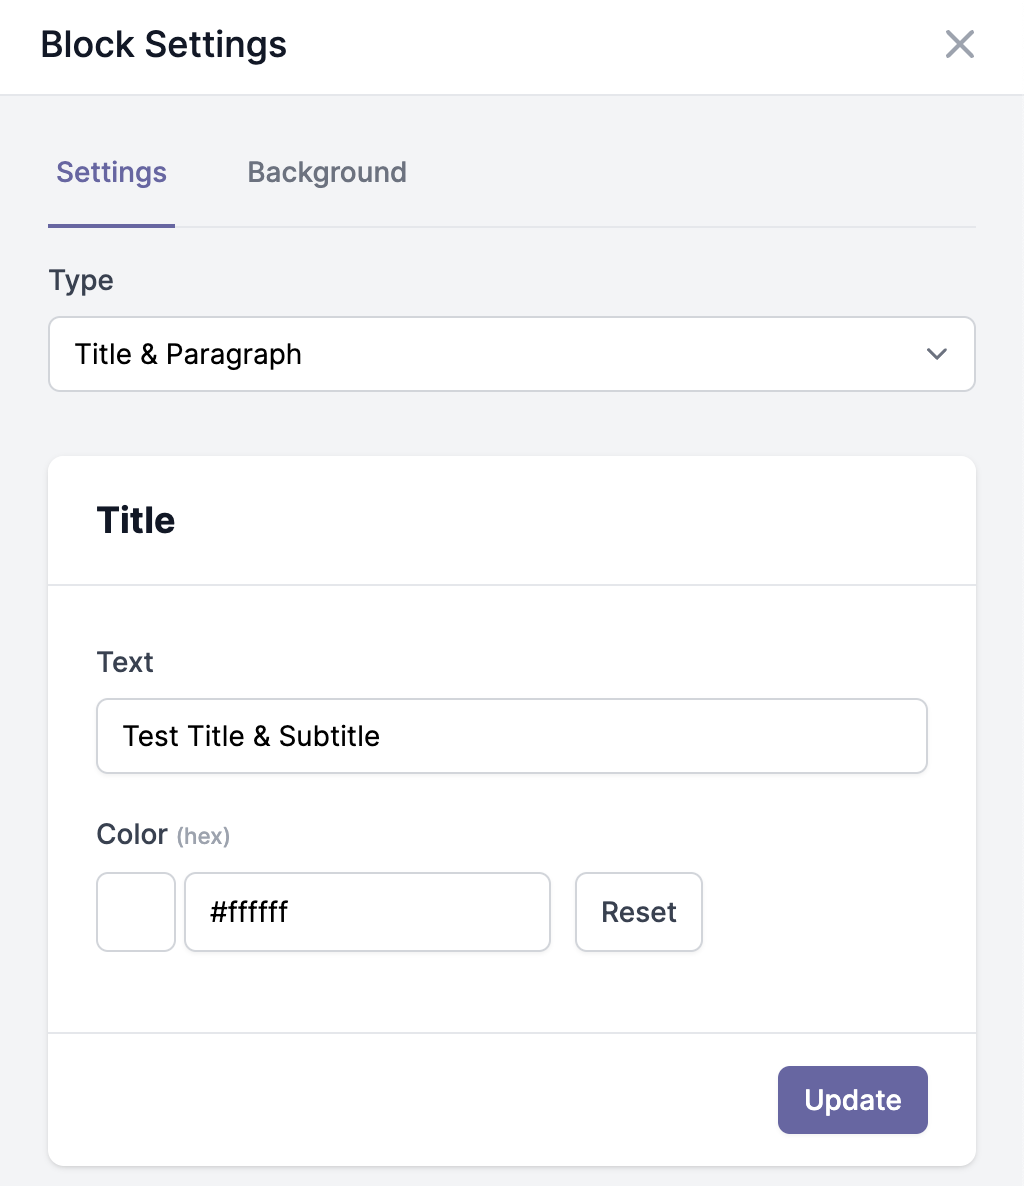Open the Type dropdown showing Title & Paragraph

coord(512,354)
